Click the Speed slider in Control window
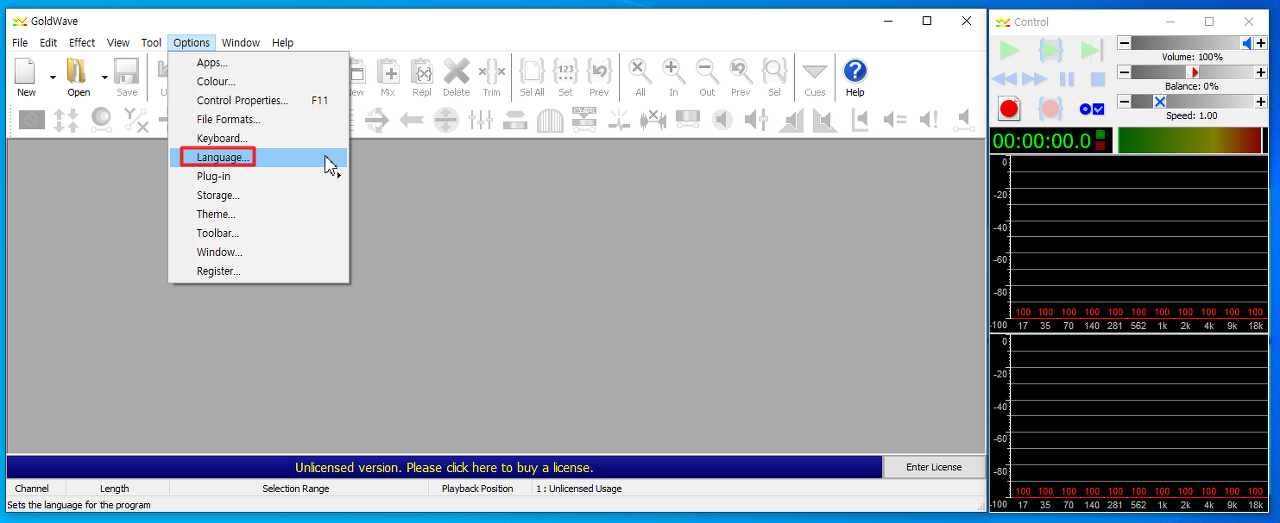 tap(1192, 101)
